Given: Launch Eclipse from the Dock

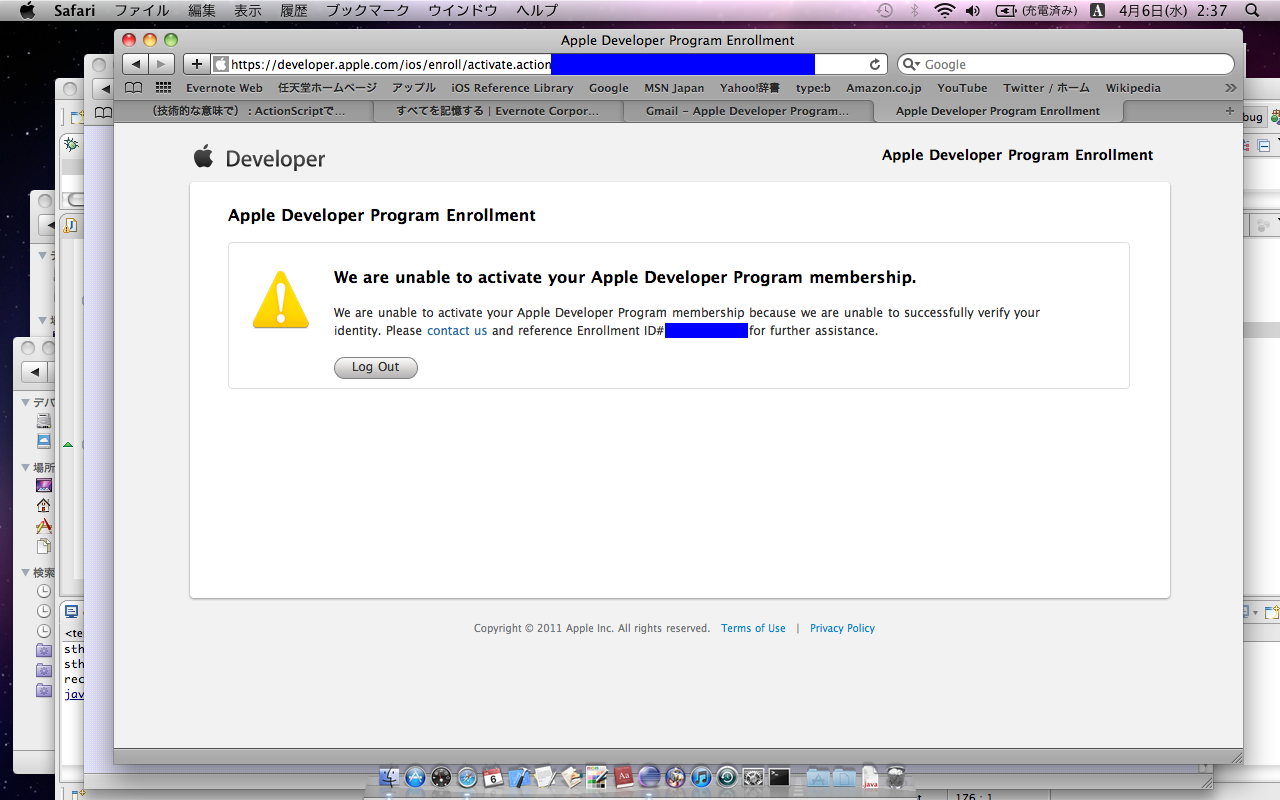Looking at the screenshot, I should [650, 777].
